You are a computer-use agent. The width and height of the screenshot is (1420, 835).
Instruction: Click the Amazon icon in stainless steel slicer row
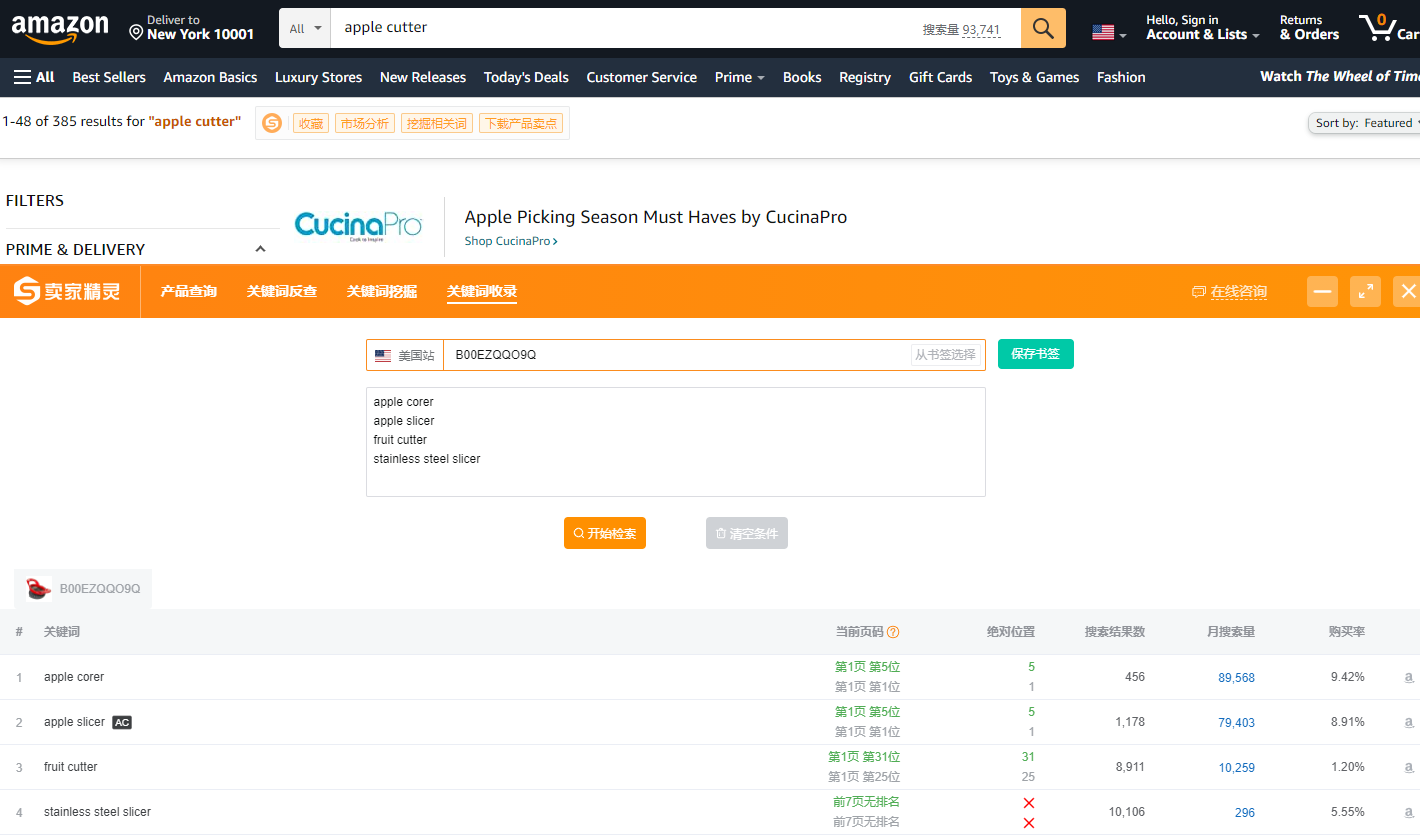1409,812
